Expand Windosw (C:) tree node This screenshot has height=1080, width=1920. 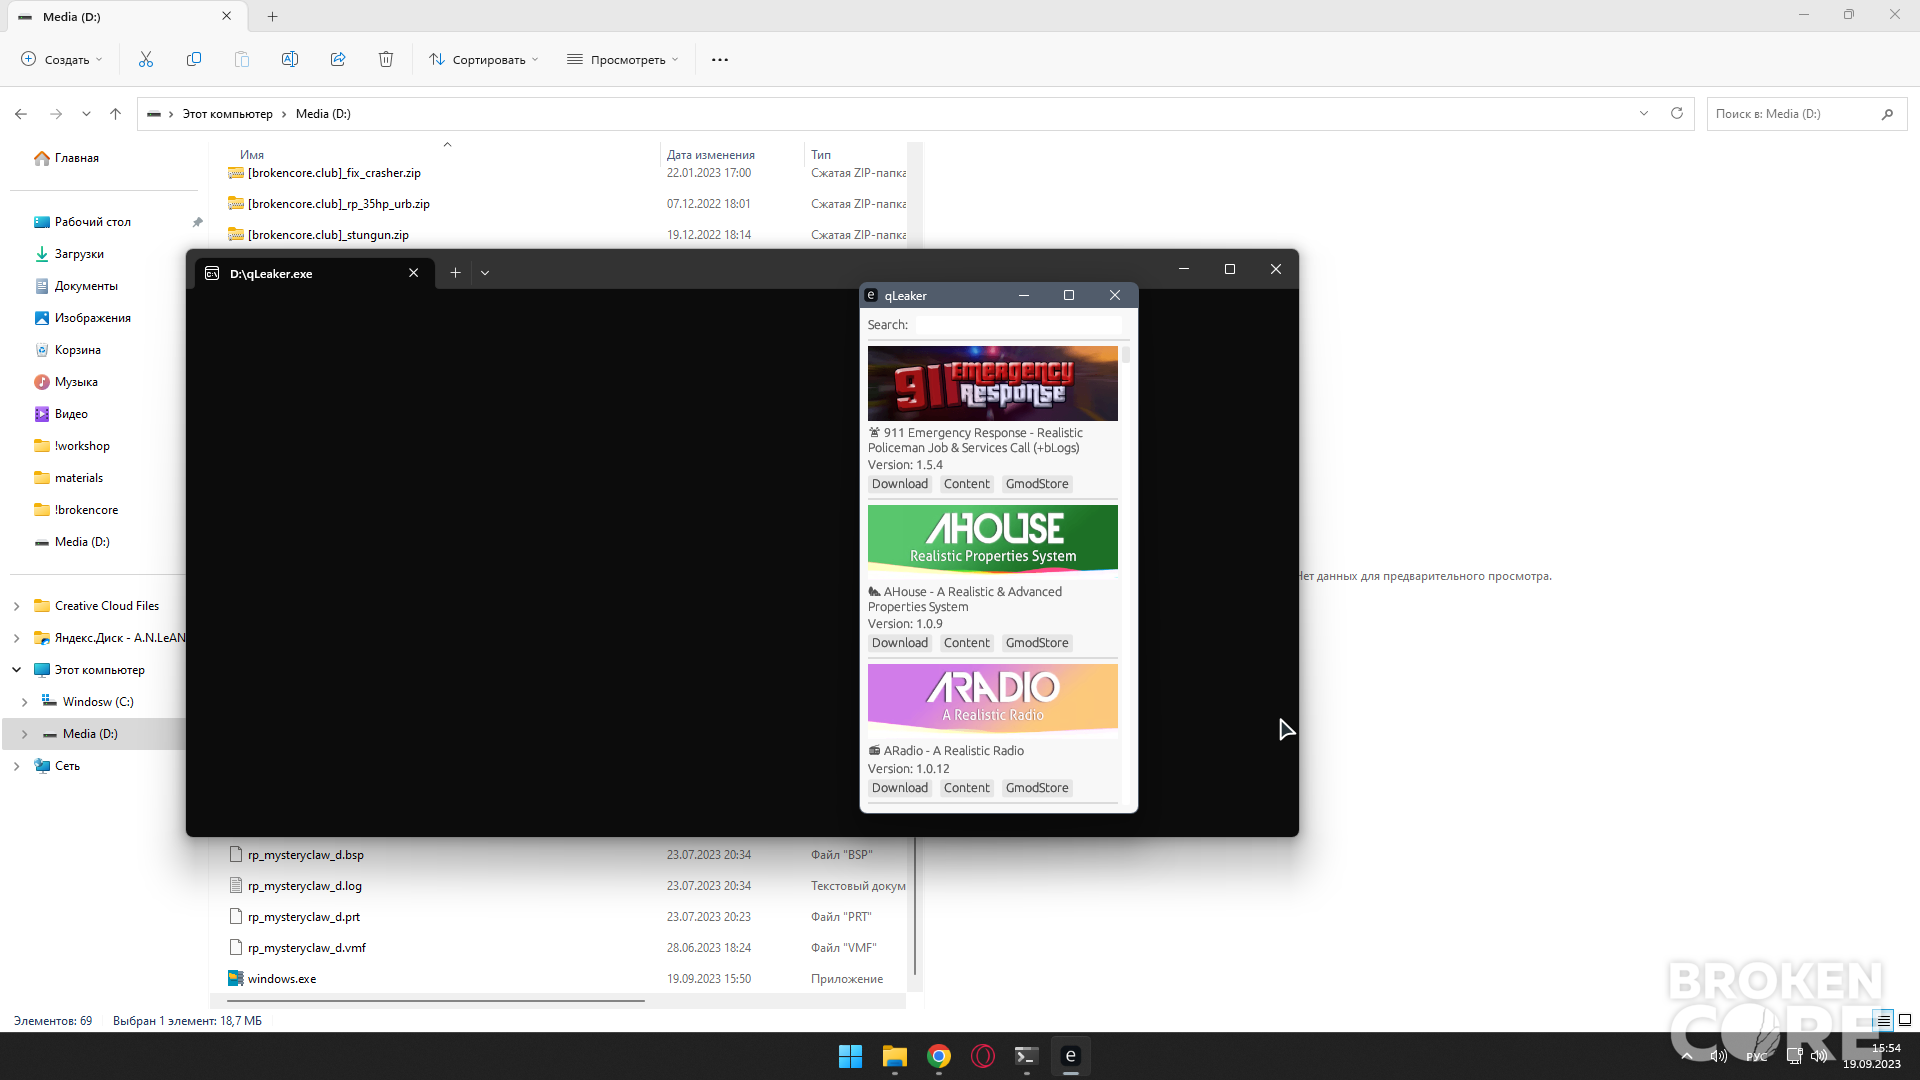[x=24, y=702]
